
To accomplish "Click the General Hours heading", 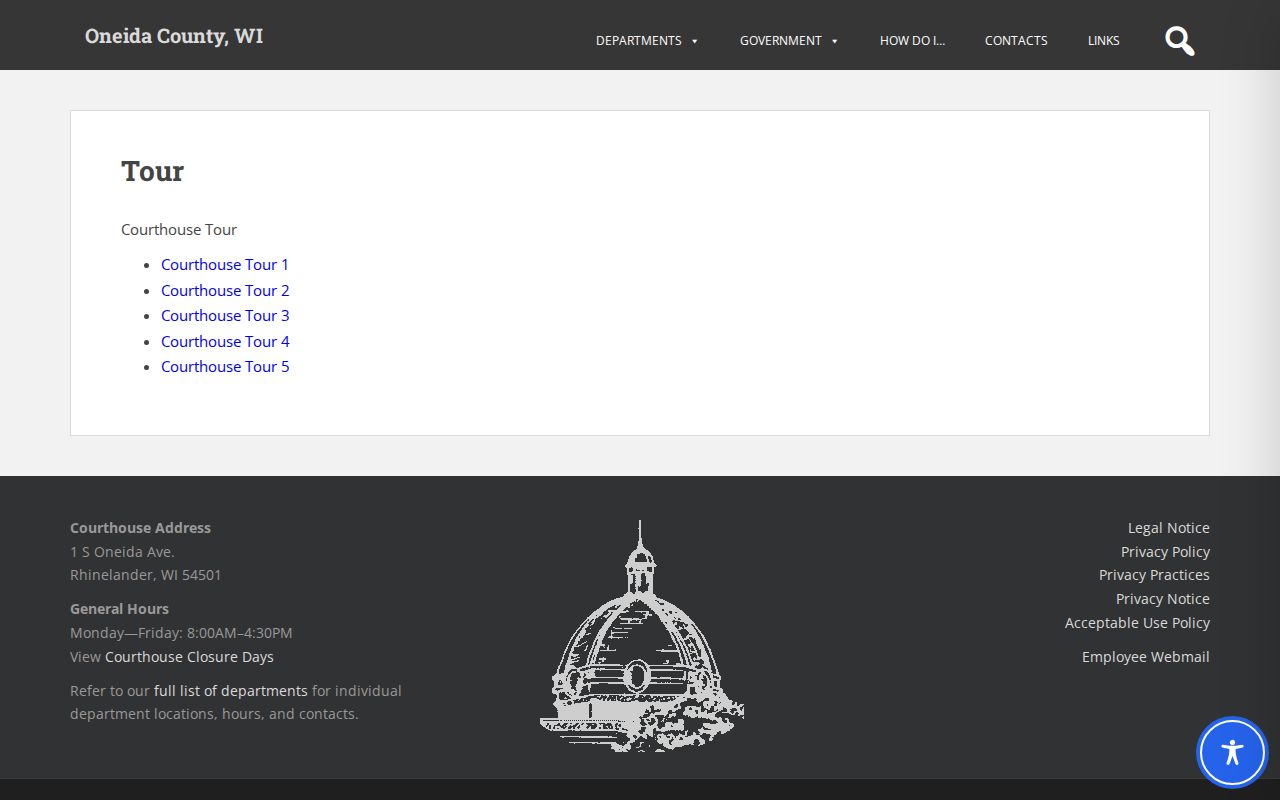I will [119, 609].
